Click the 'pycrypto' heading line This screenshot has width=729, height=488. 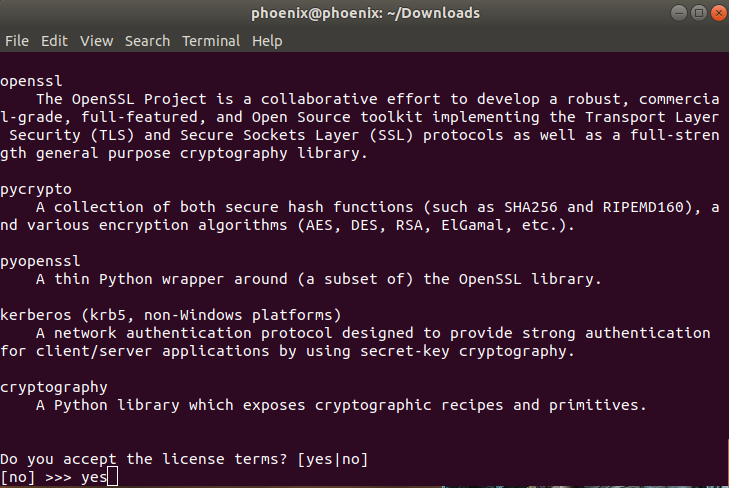[x=36, y=190]
